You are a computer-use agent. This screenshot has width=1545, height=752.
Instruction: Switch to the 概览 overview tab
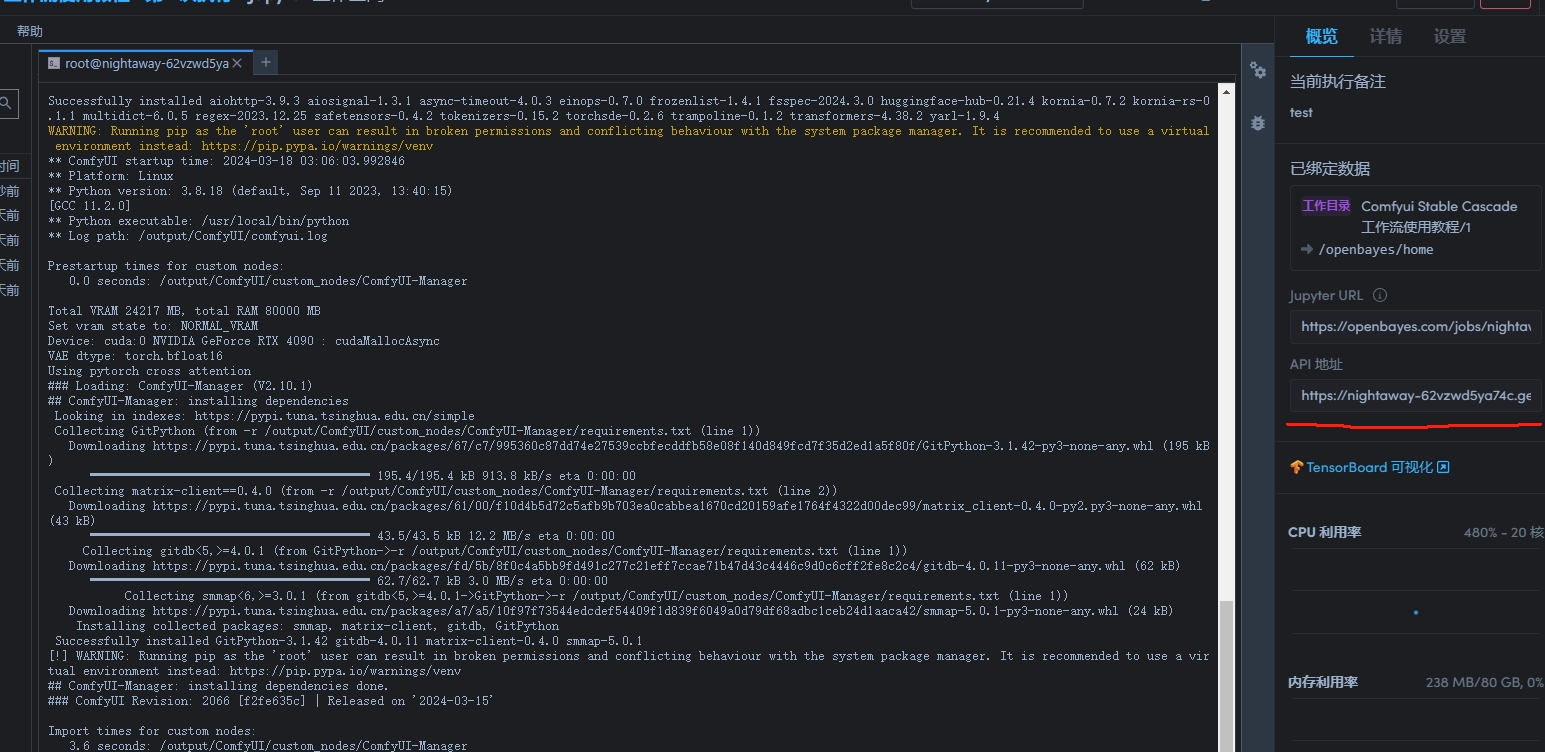pyautogui.click(x=1321, y=37)
